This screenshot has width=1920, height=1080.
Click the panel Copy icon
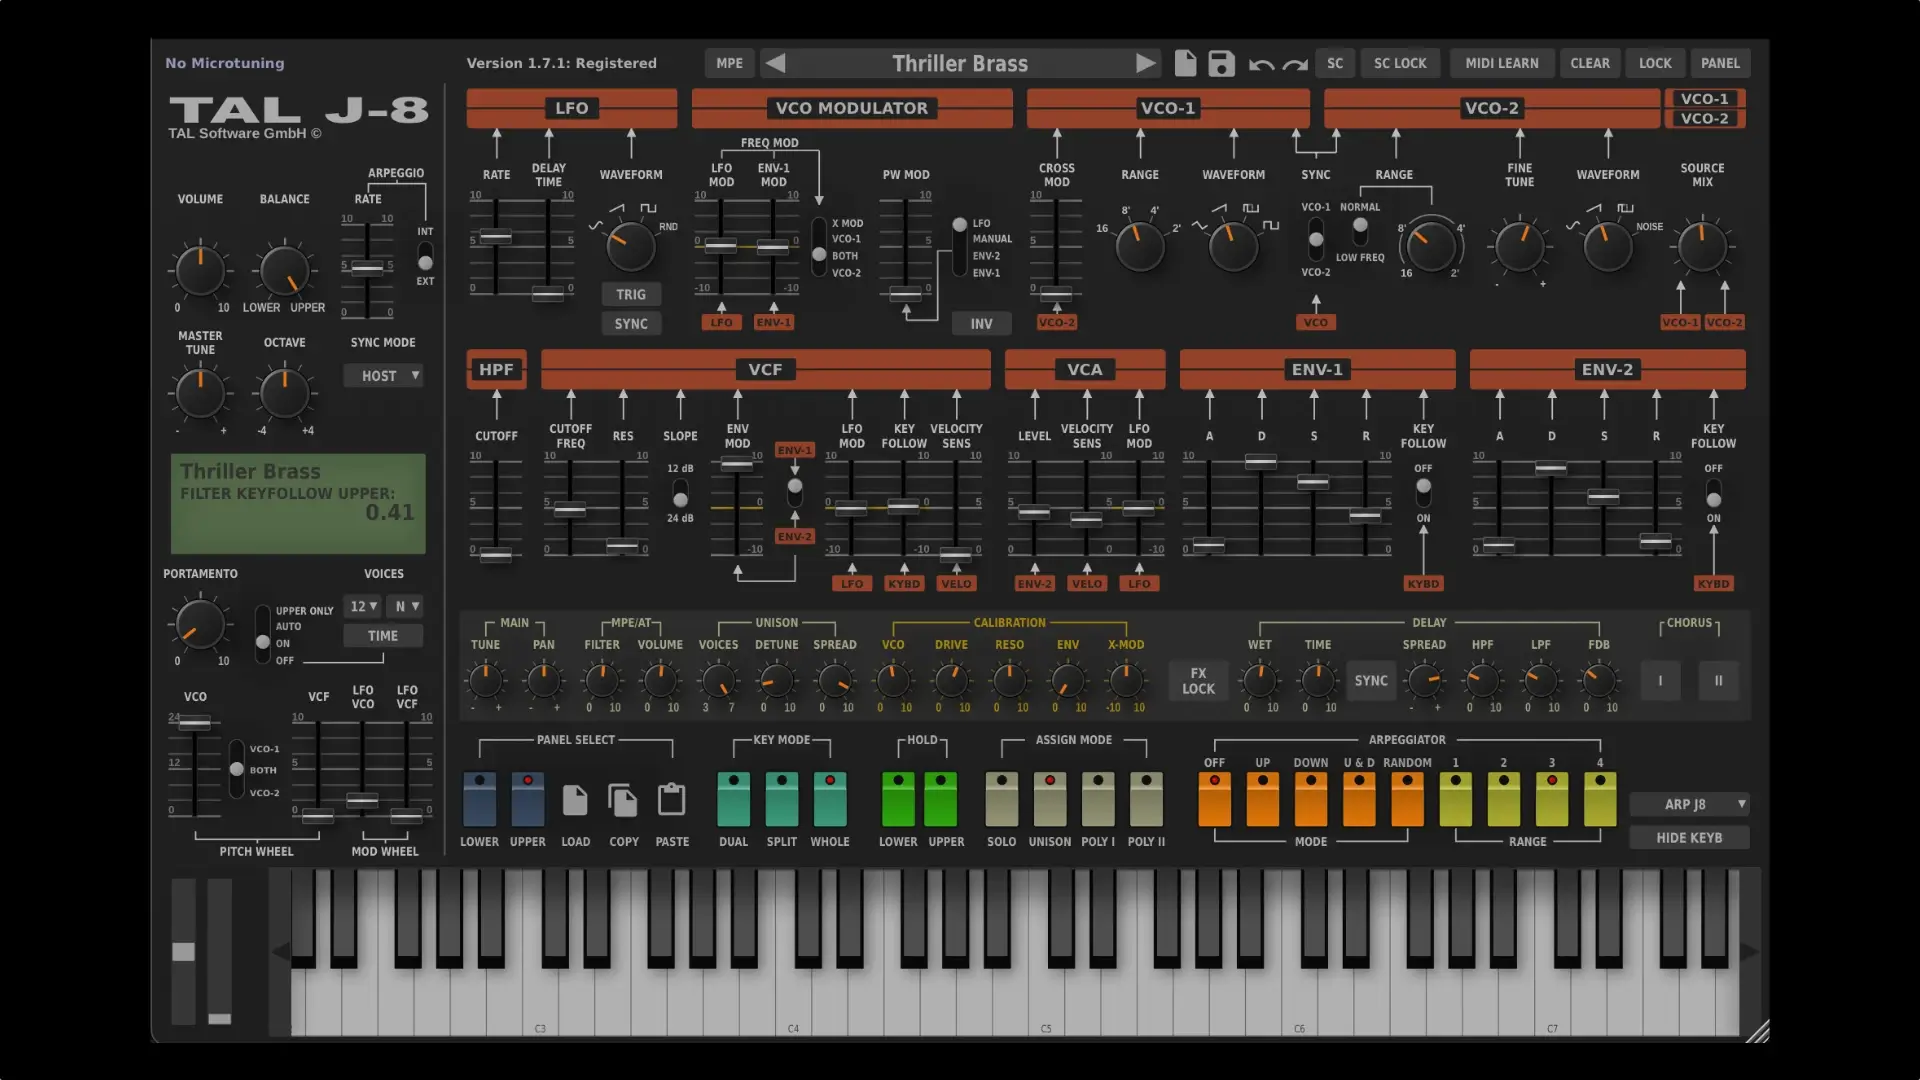[x=623, y=801]
